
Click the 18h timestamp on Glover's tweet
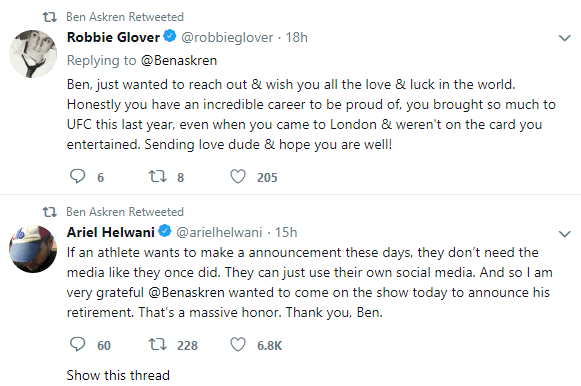[x=296, y=37]
